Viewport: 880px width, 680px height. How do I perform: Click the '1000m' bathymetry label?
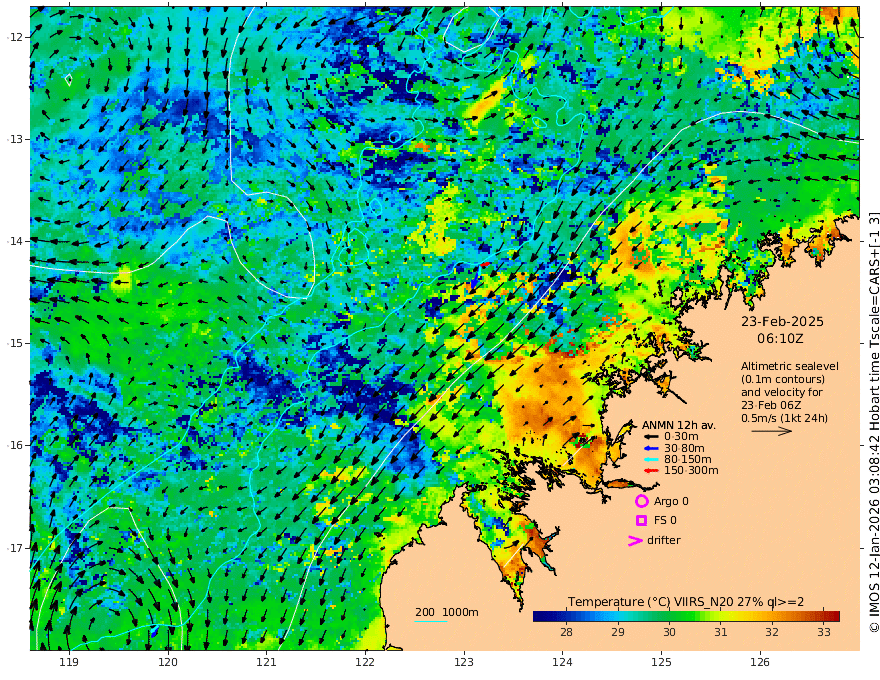(x=460, y=612)
